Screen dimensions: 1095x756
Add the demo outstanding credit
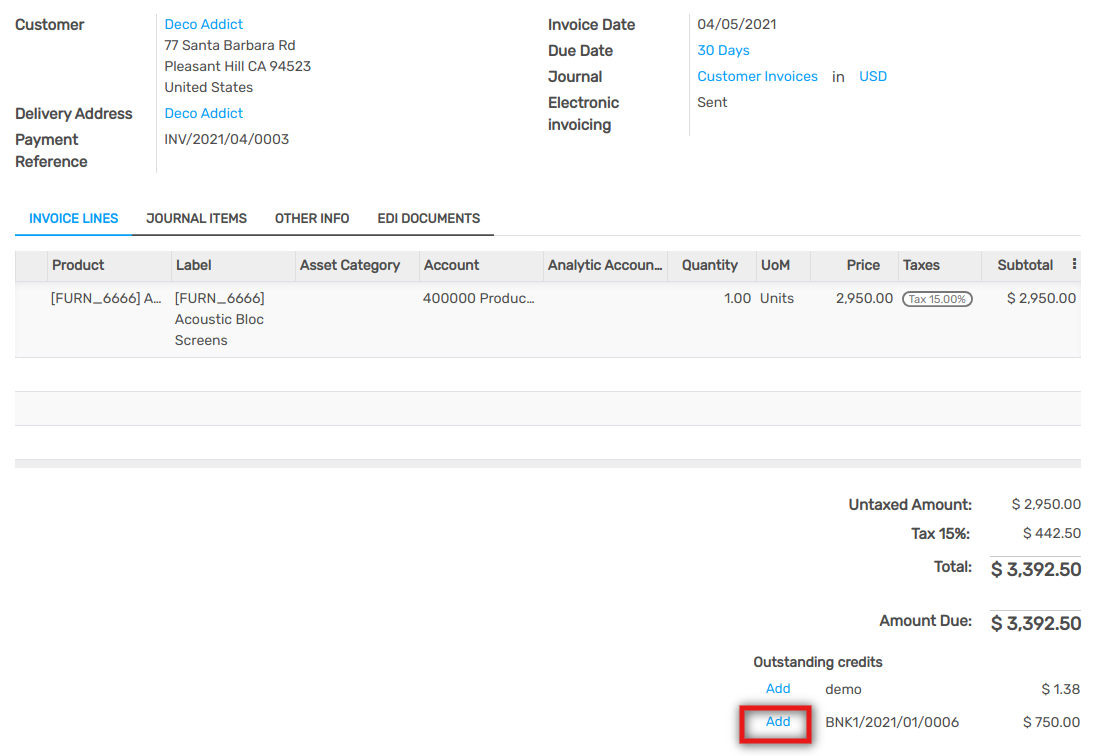click(778, 689)
